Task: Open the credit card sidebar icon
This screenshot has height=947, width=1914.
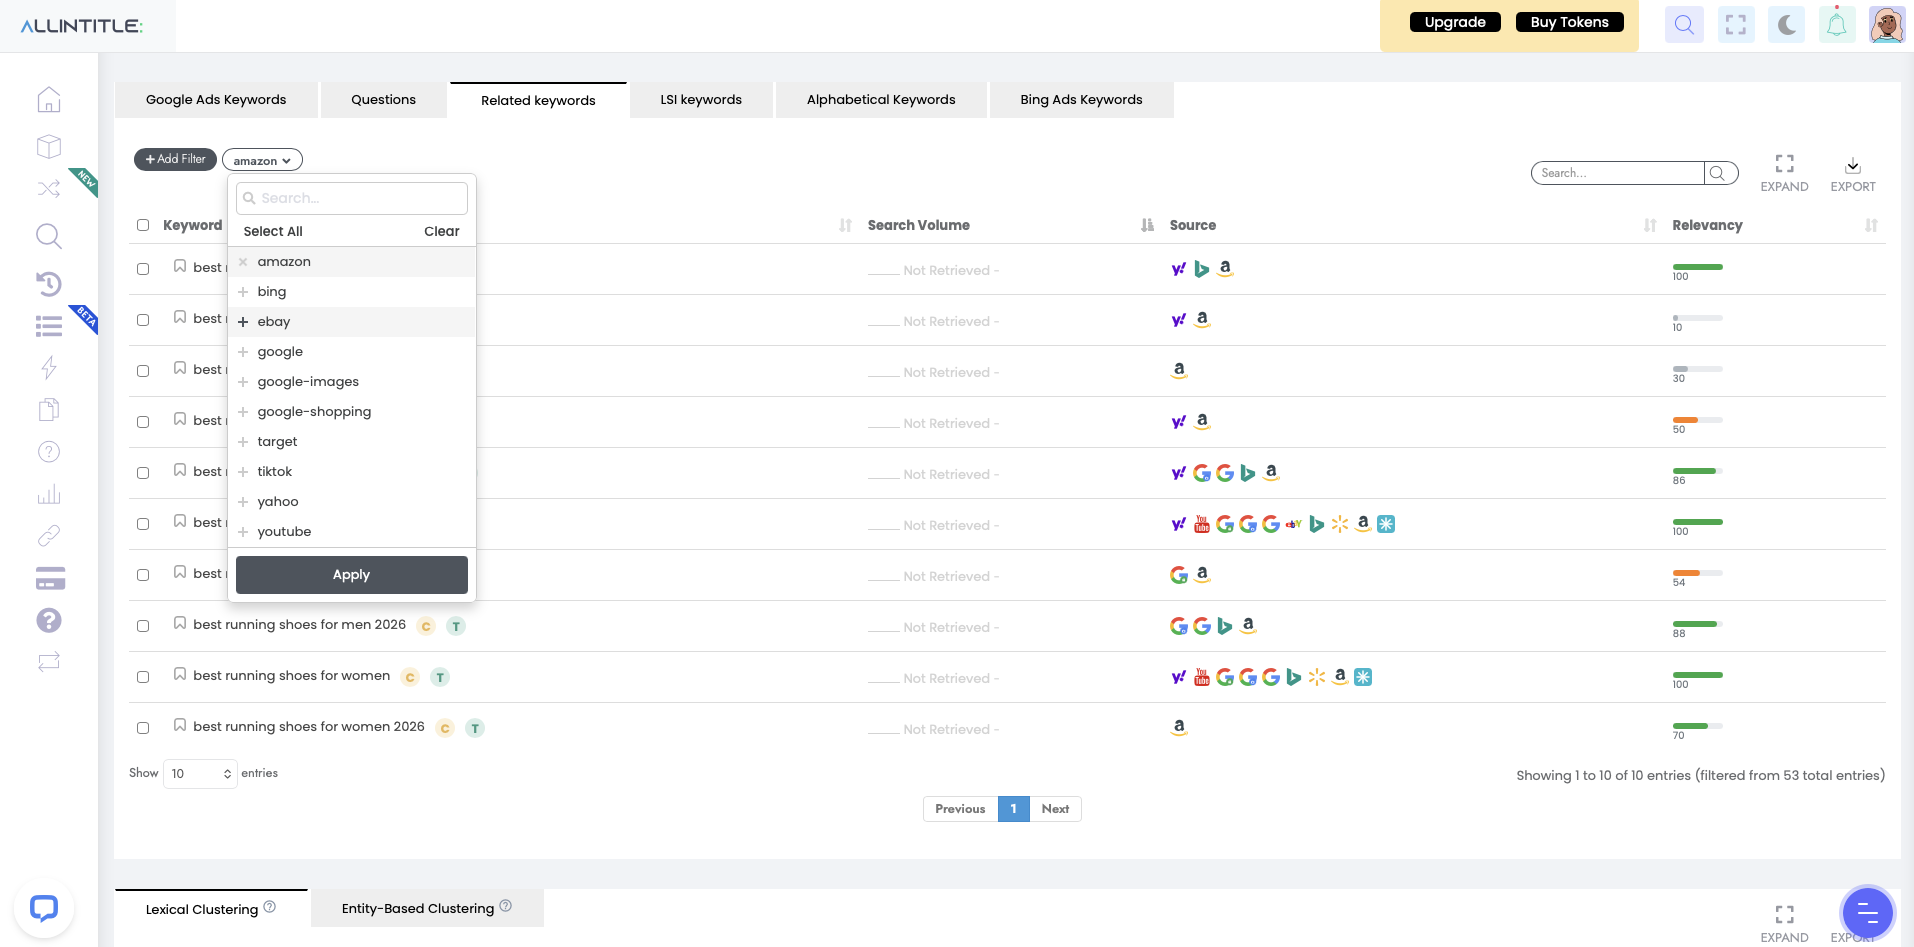Action: coord(50,578)
